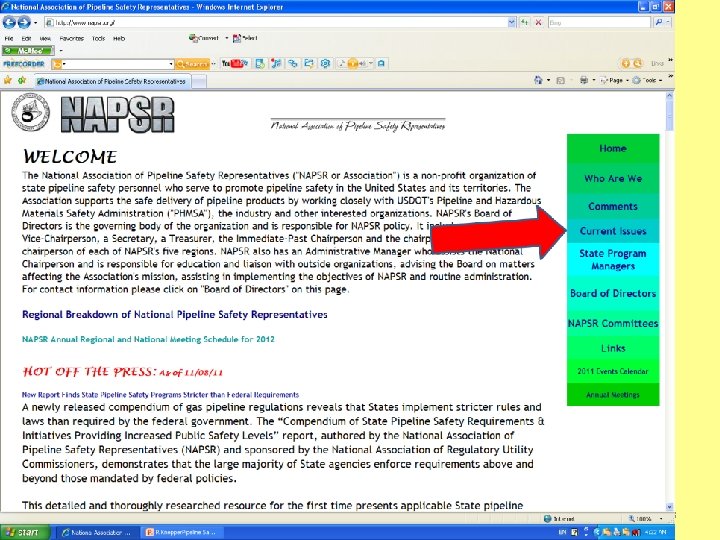The width and height of the screenshot is (720, 540).
Task: Click the Bing search box
Action: 599,22
